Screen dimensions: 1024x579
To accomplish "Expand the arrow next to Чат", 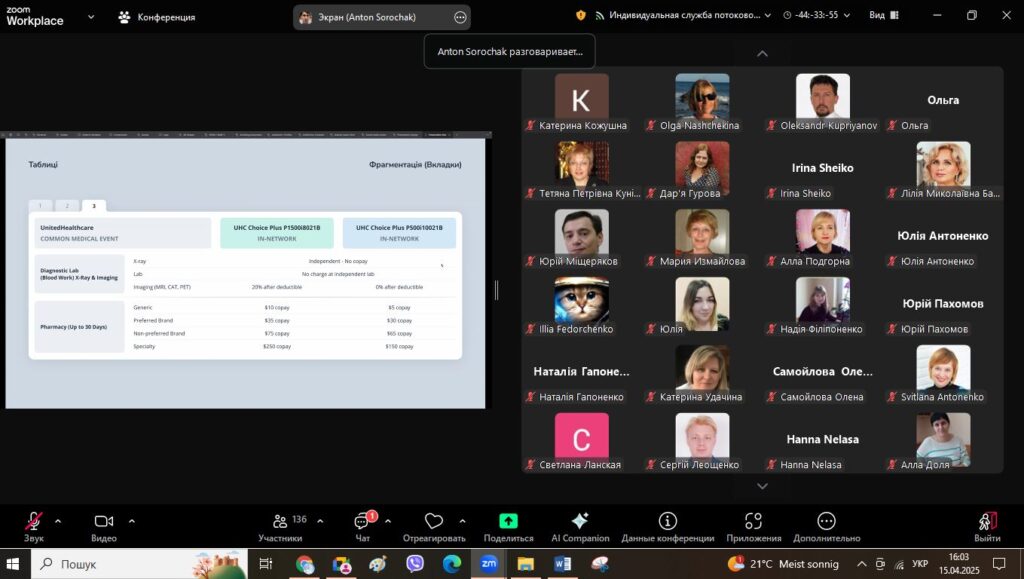I will point(388,521).
